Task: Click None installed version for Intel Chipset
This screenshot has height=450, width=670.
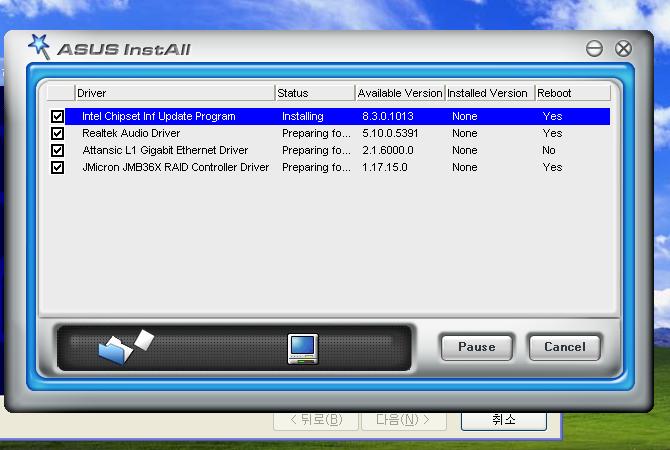Action: pos(464,116)
